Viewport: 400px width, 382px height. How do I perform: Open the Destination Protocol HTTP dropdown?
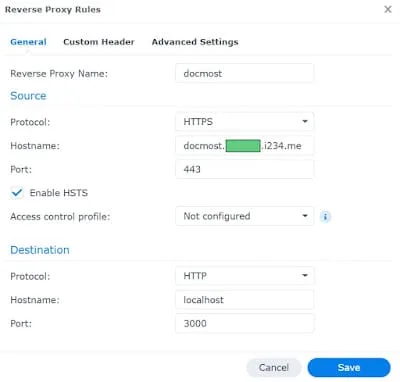[x=244, y=276]
